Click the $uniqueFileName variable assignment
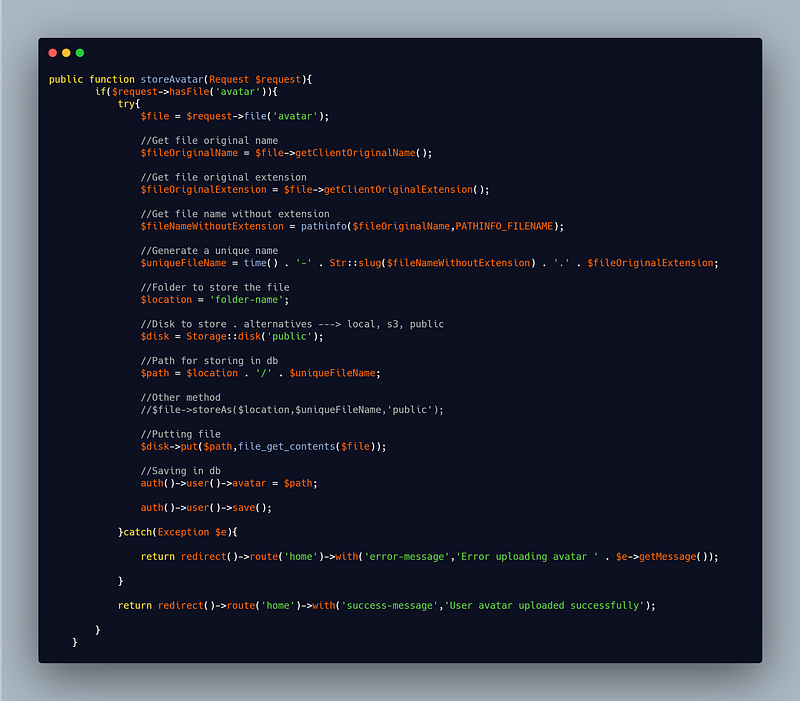 183,263
